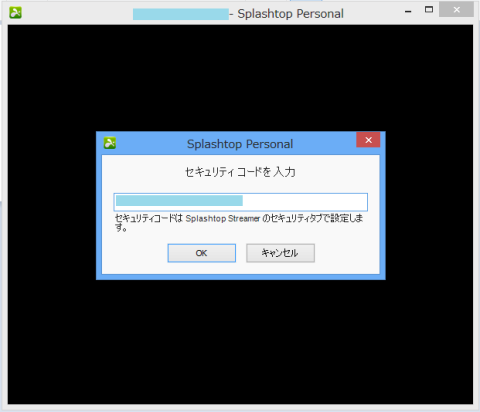Click the highlighted entry inside the code field

179,201
